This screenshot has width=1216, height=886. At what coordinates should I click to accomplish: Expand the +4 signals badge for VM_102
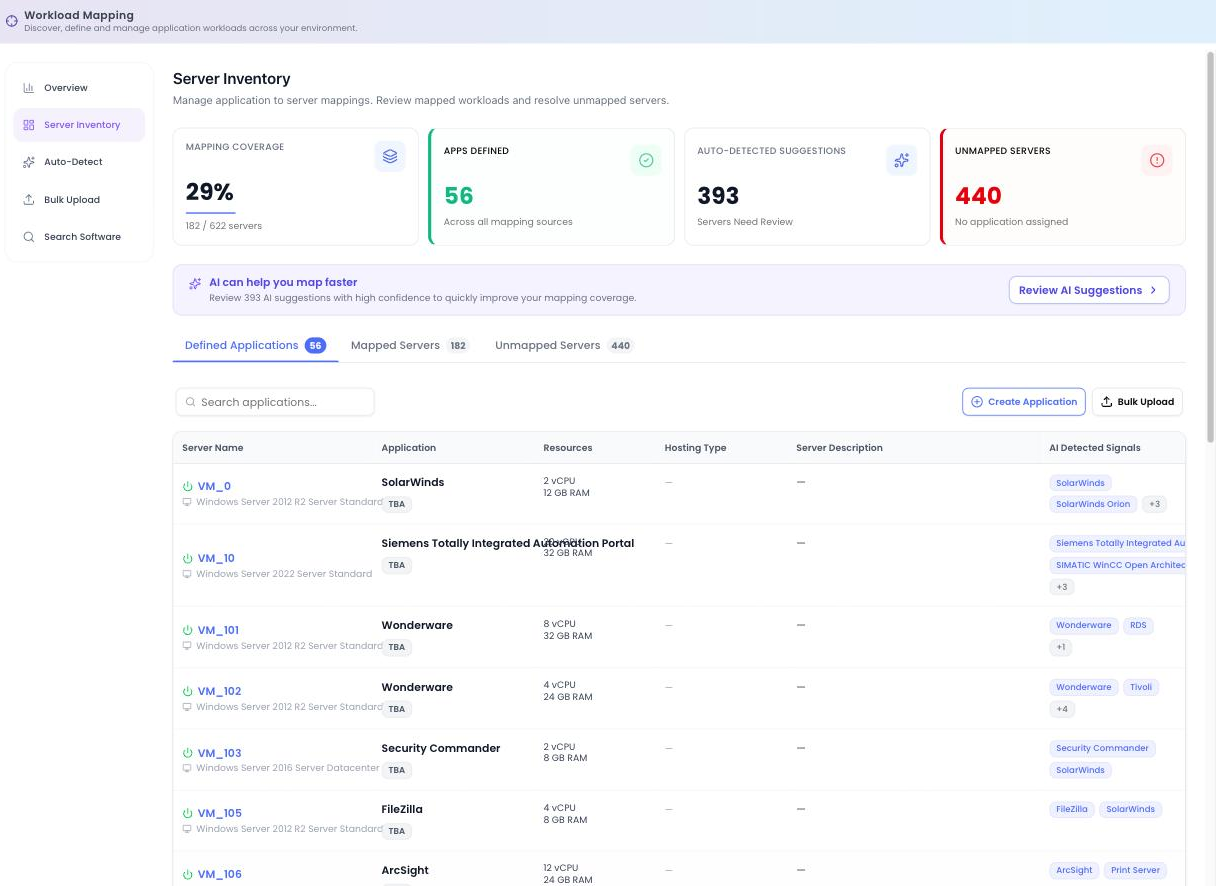pyautogui.click(x=1062, y=709)
